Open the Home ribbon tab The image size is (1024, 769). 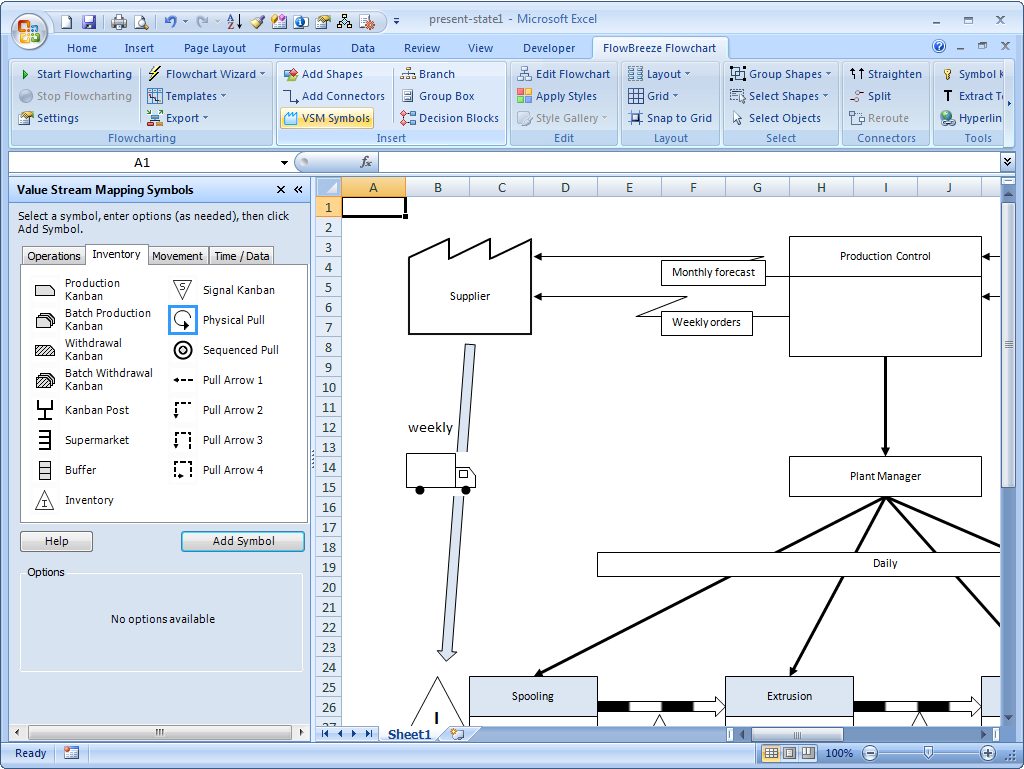tap(82, 48)
